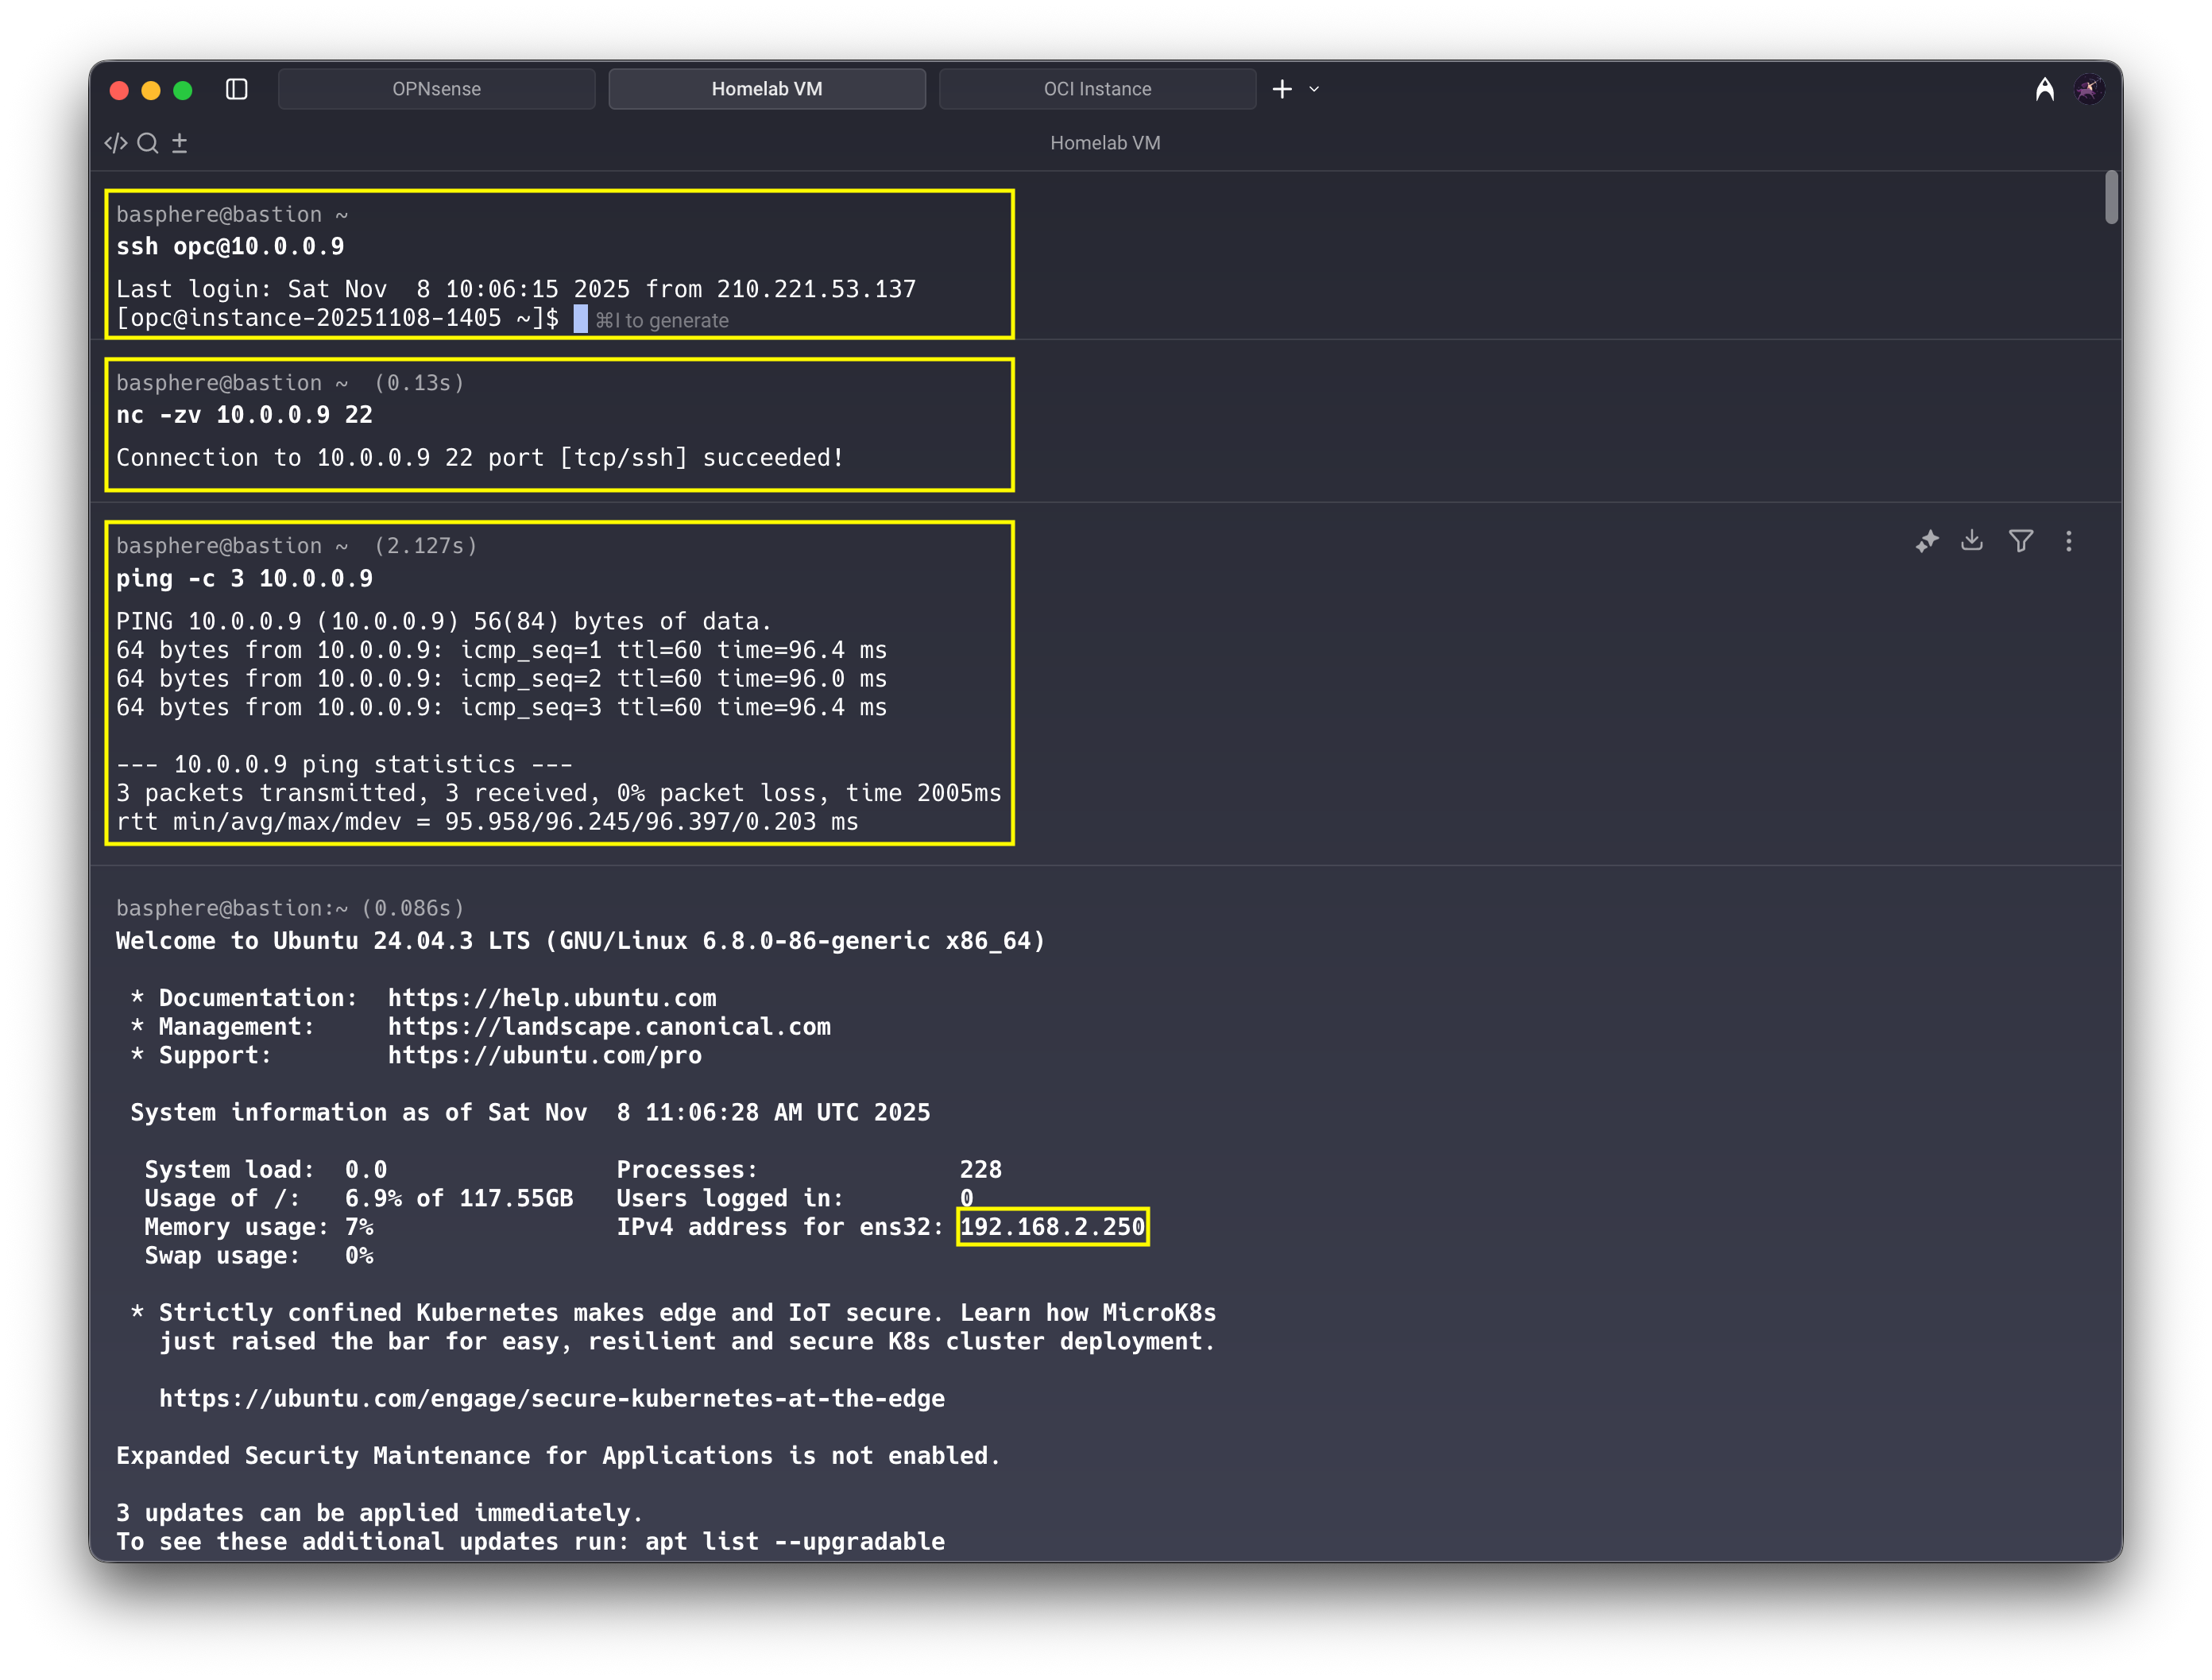Image resolution: width=2212 pixels, height=1680 pixels.
Task: Click the plus-minus icon in toolbar
Action: coord(180,143)
